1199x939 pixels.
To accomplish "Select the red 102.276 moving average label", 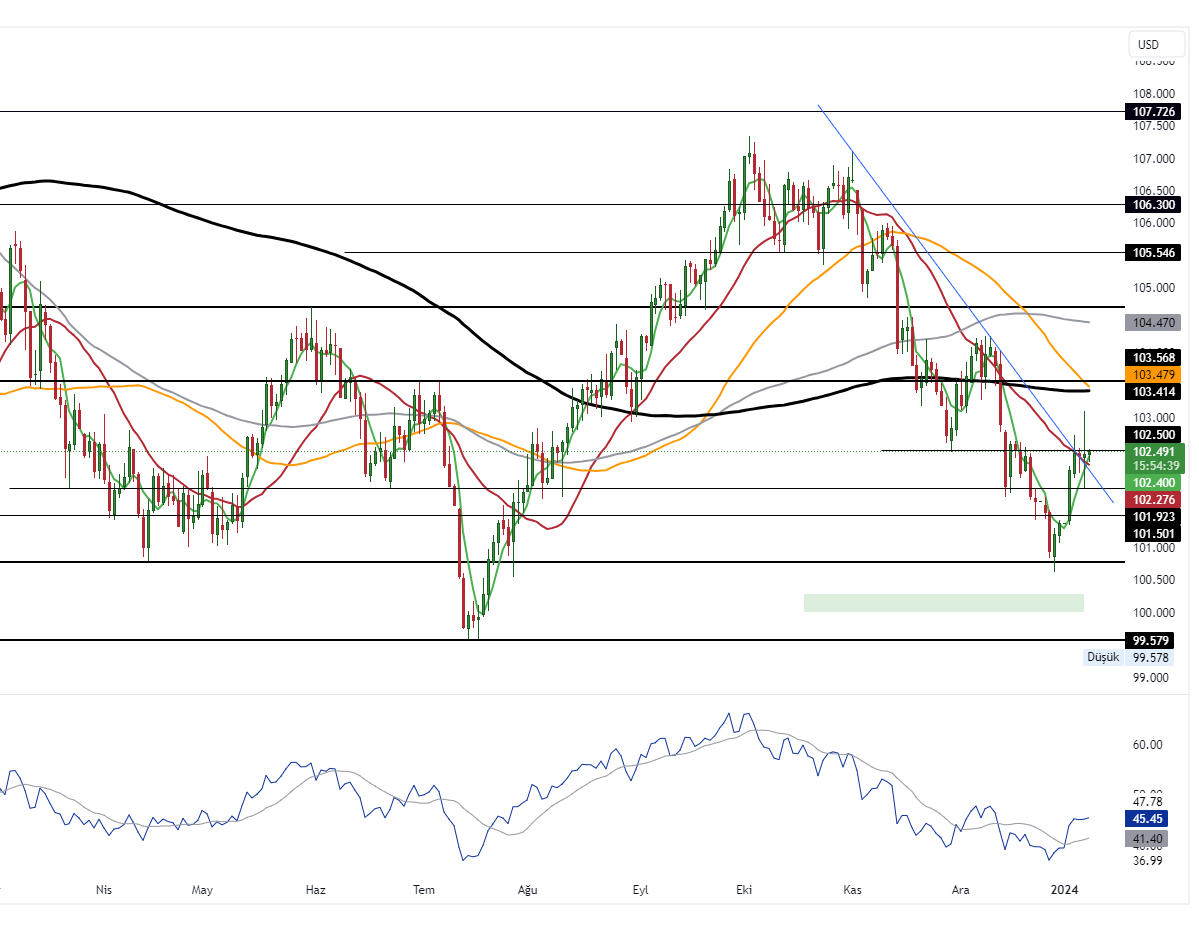I will (1152, 499).
